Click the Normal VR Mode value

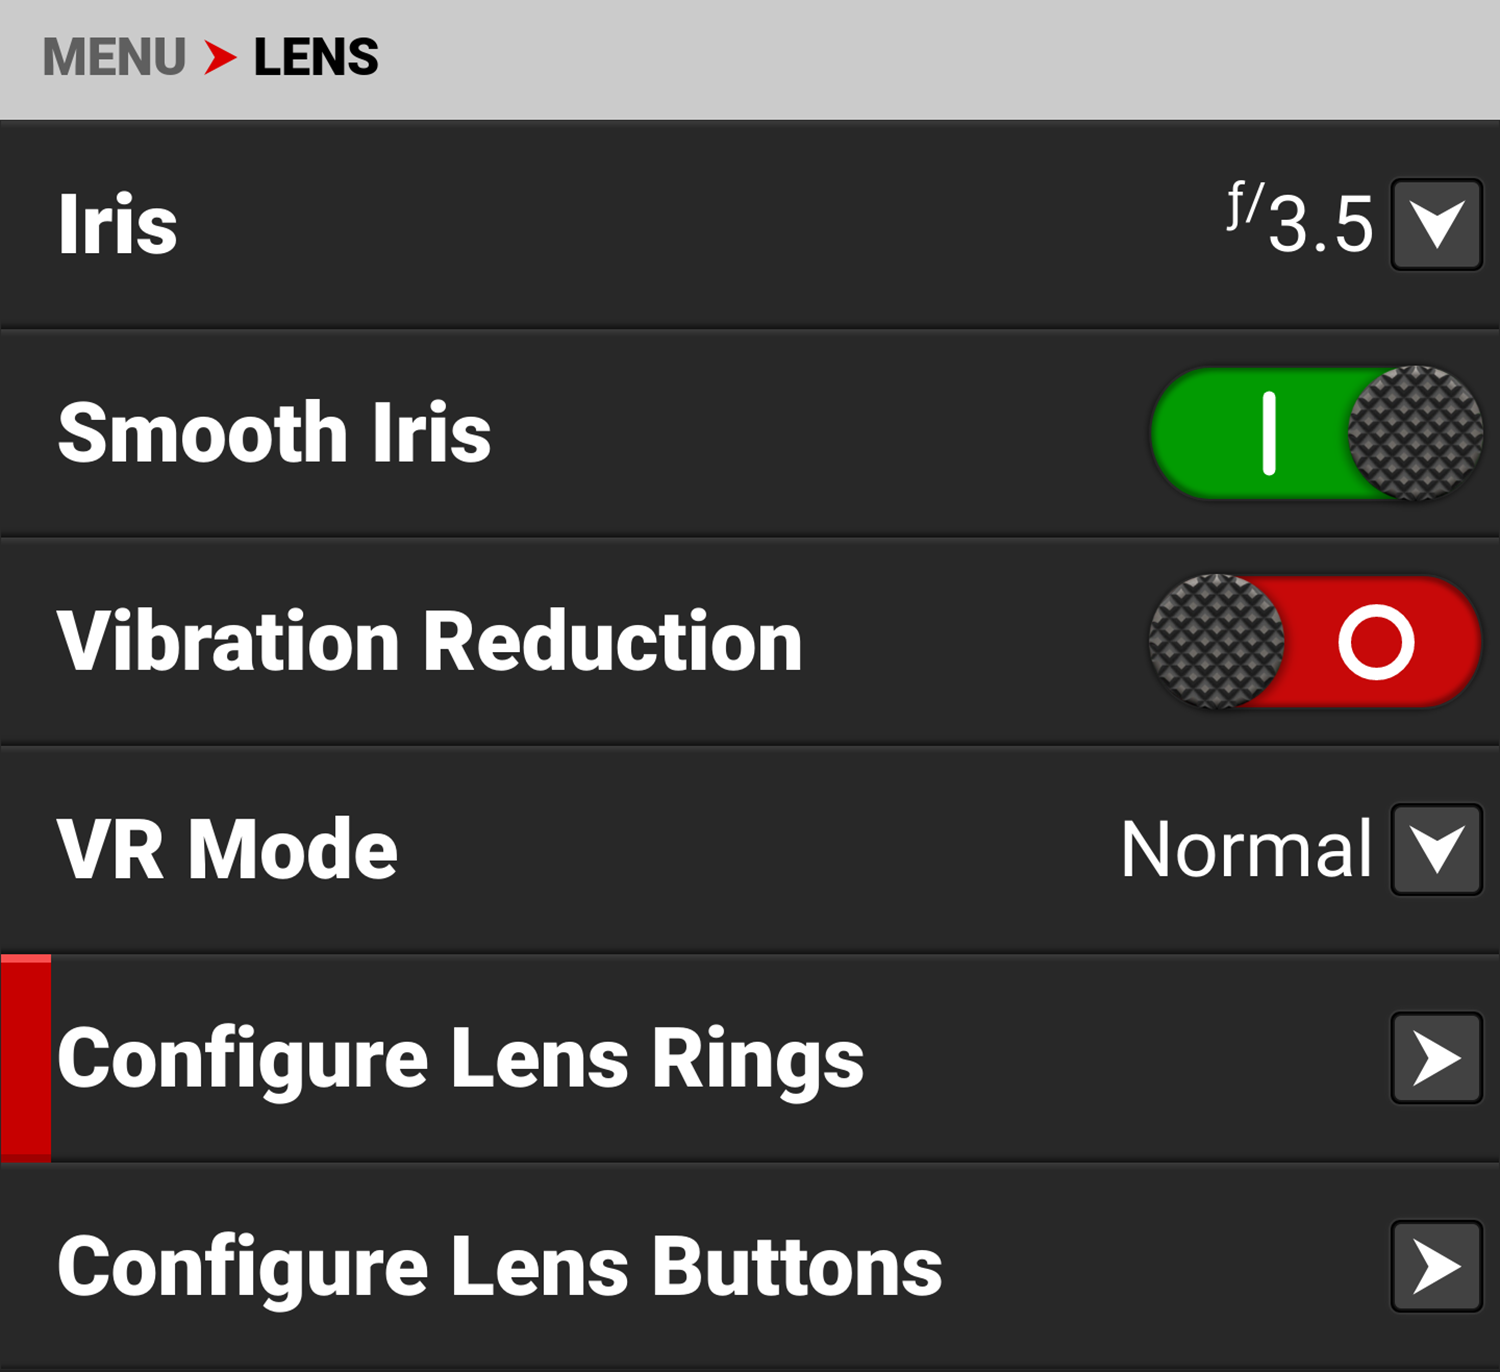pos(1246,849)
